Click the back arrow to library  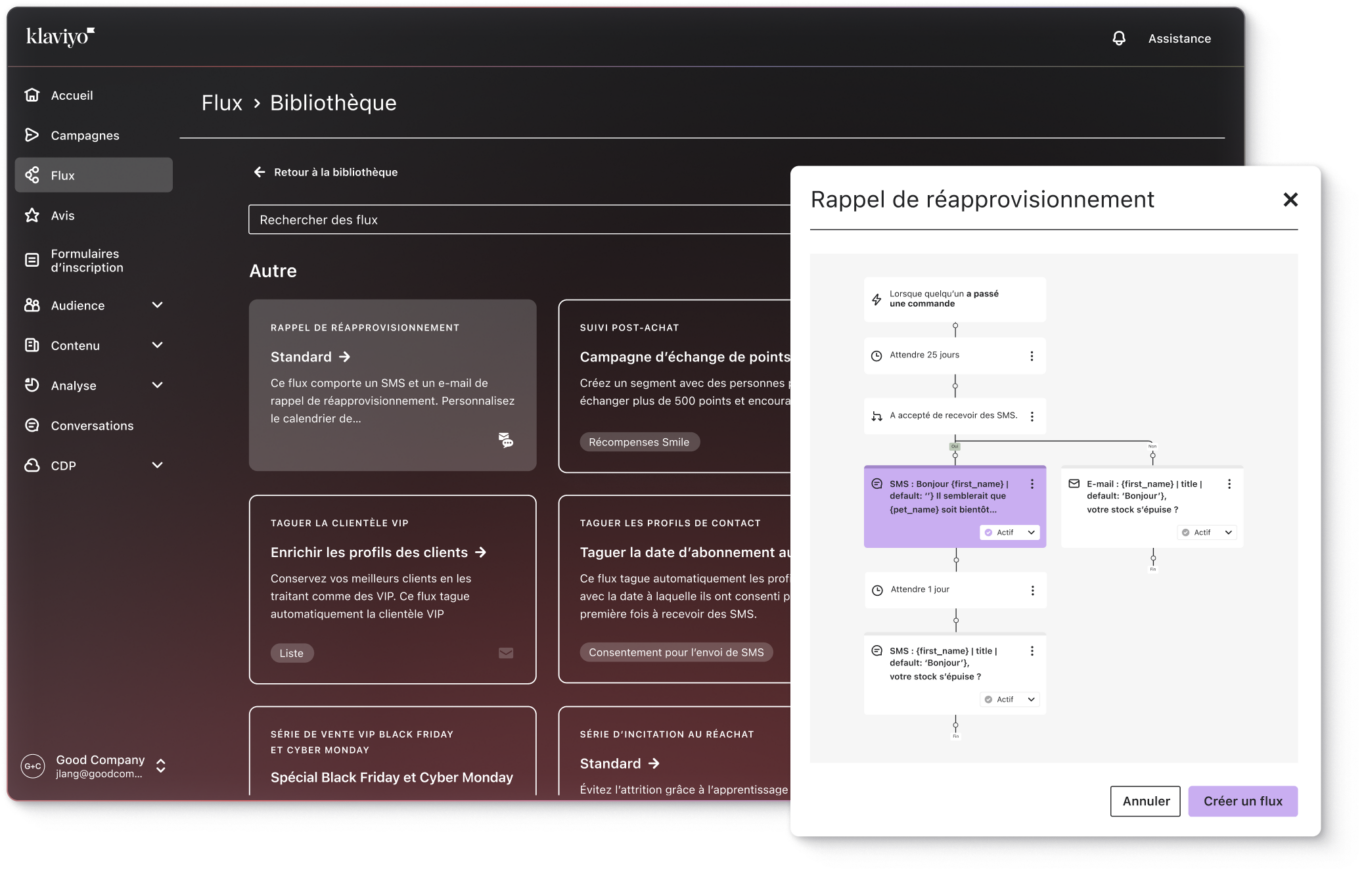tap(260, 172)
